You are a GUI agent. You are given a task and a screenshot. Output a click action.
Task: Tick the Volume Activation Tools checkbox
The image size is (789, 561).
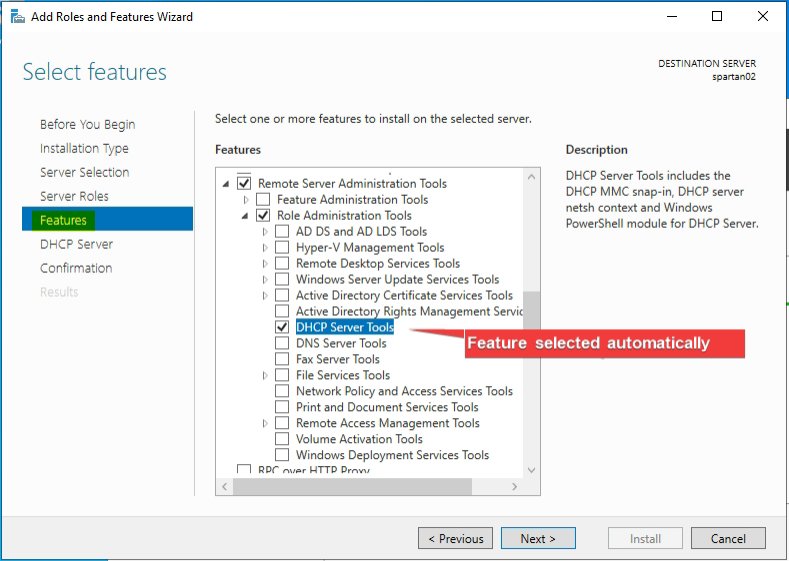282,439
